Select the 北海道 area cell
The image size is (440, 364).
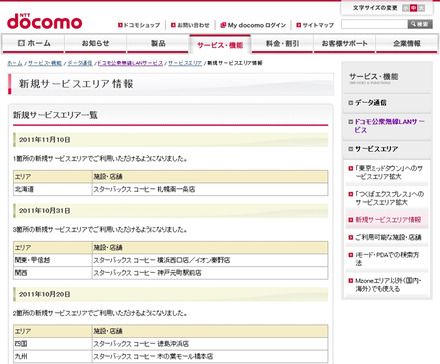[52, 189]
